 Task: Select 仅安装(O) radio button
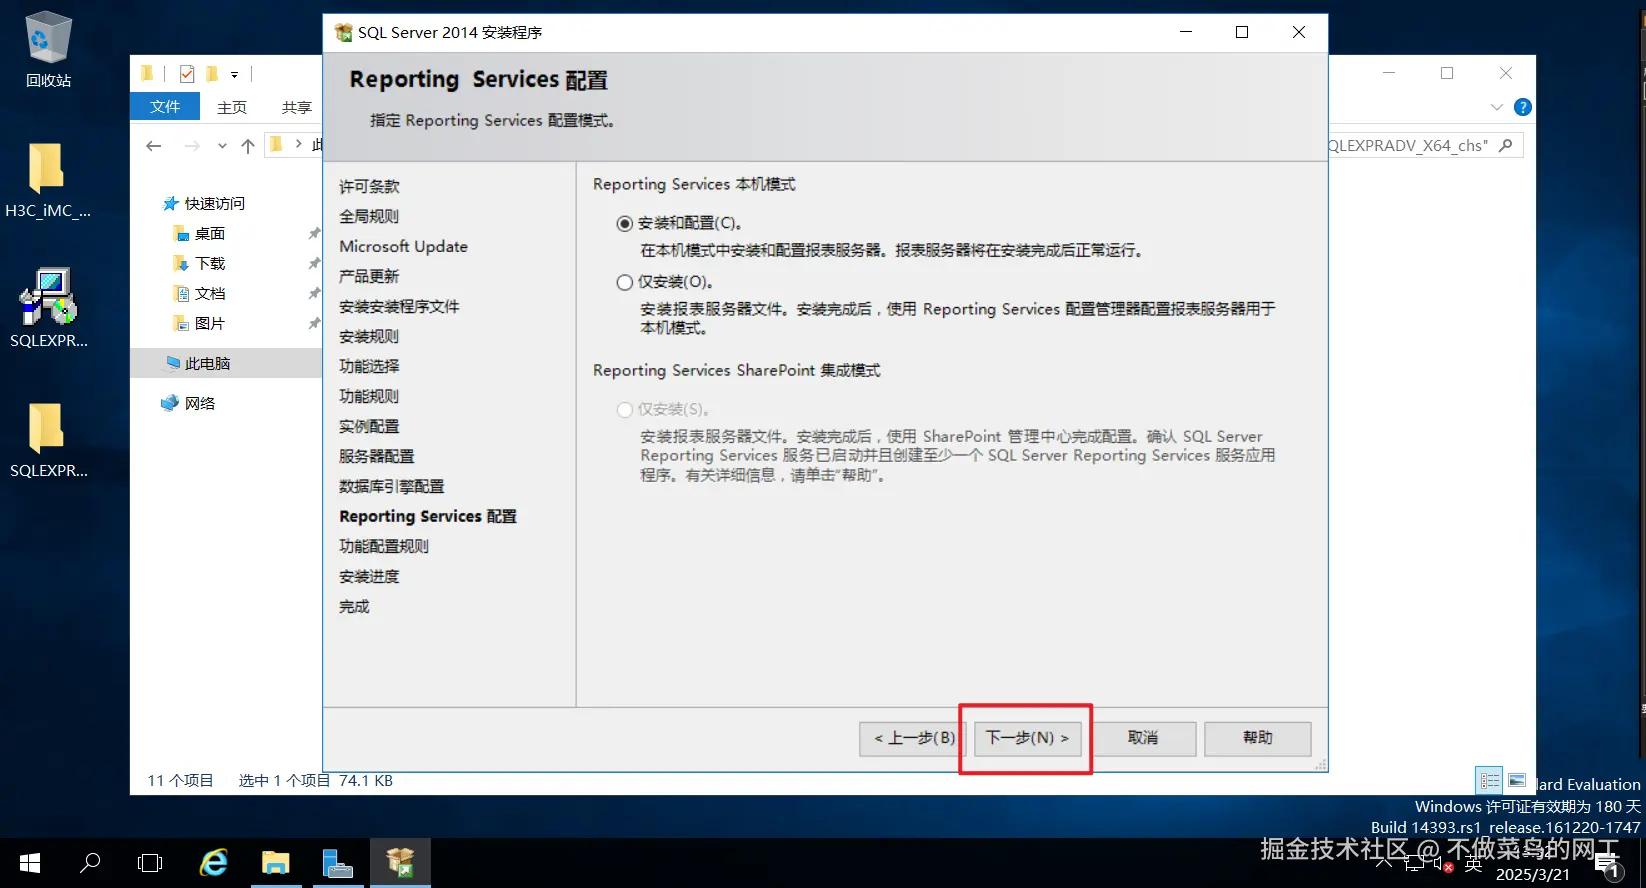pyautogui.click(x=625, y=283)
